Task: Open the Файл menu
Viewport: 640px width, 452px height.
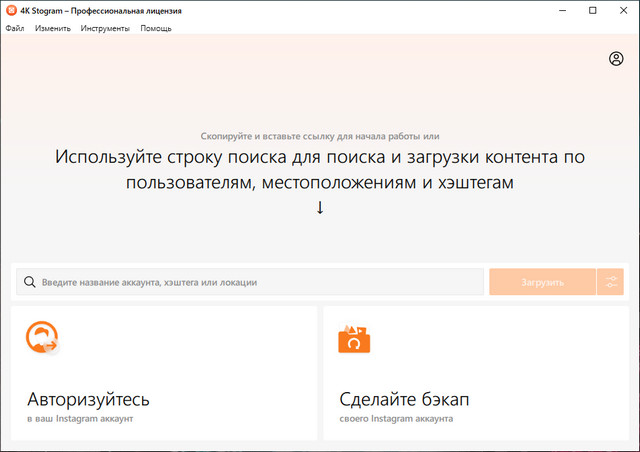Action: [x=14, y=28]
